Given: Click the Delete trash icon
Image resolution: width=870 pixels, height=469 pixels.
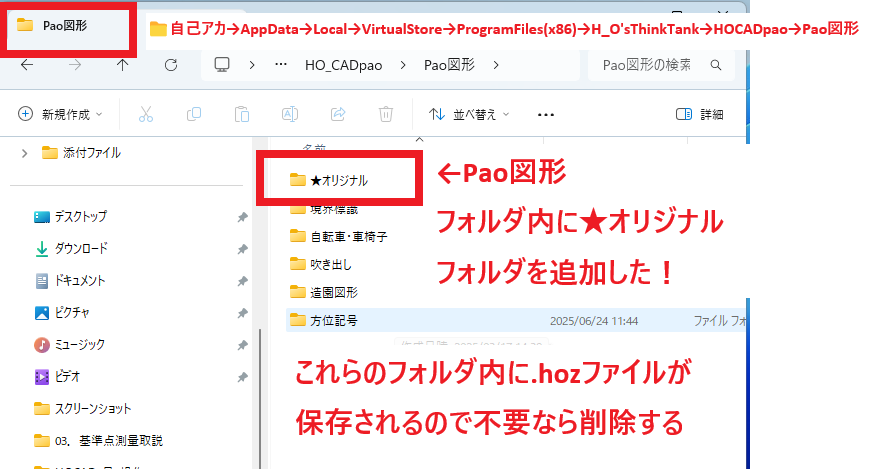Looking at the screenshot, I should tap(386, 114).
